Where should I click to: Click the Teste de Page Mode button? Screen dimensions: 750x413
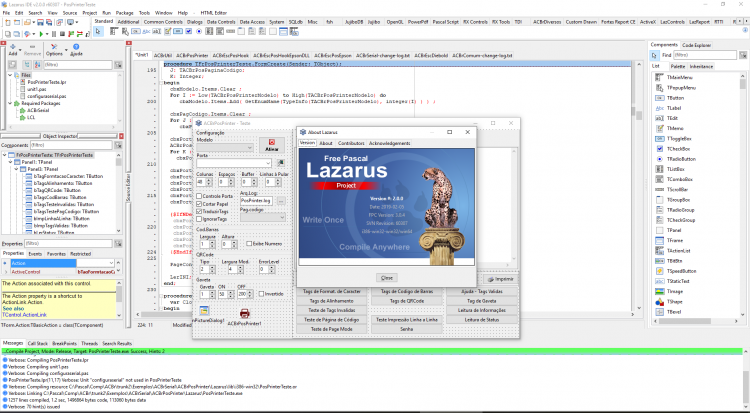tap(331, 329)
